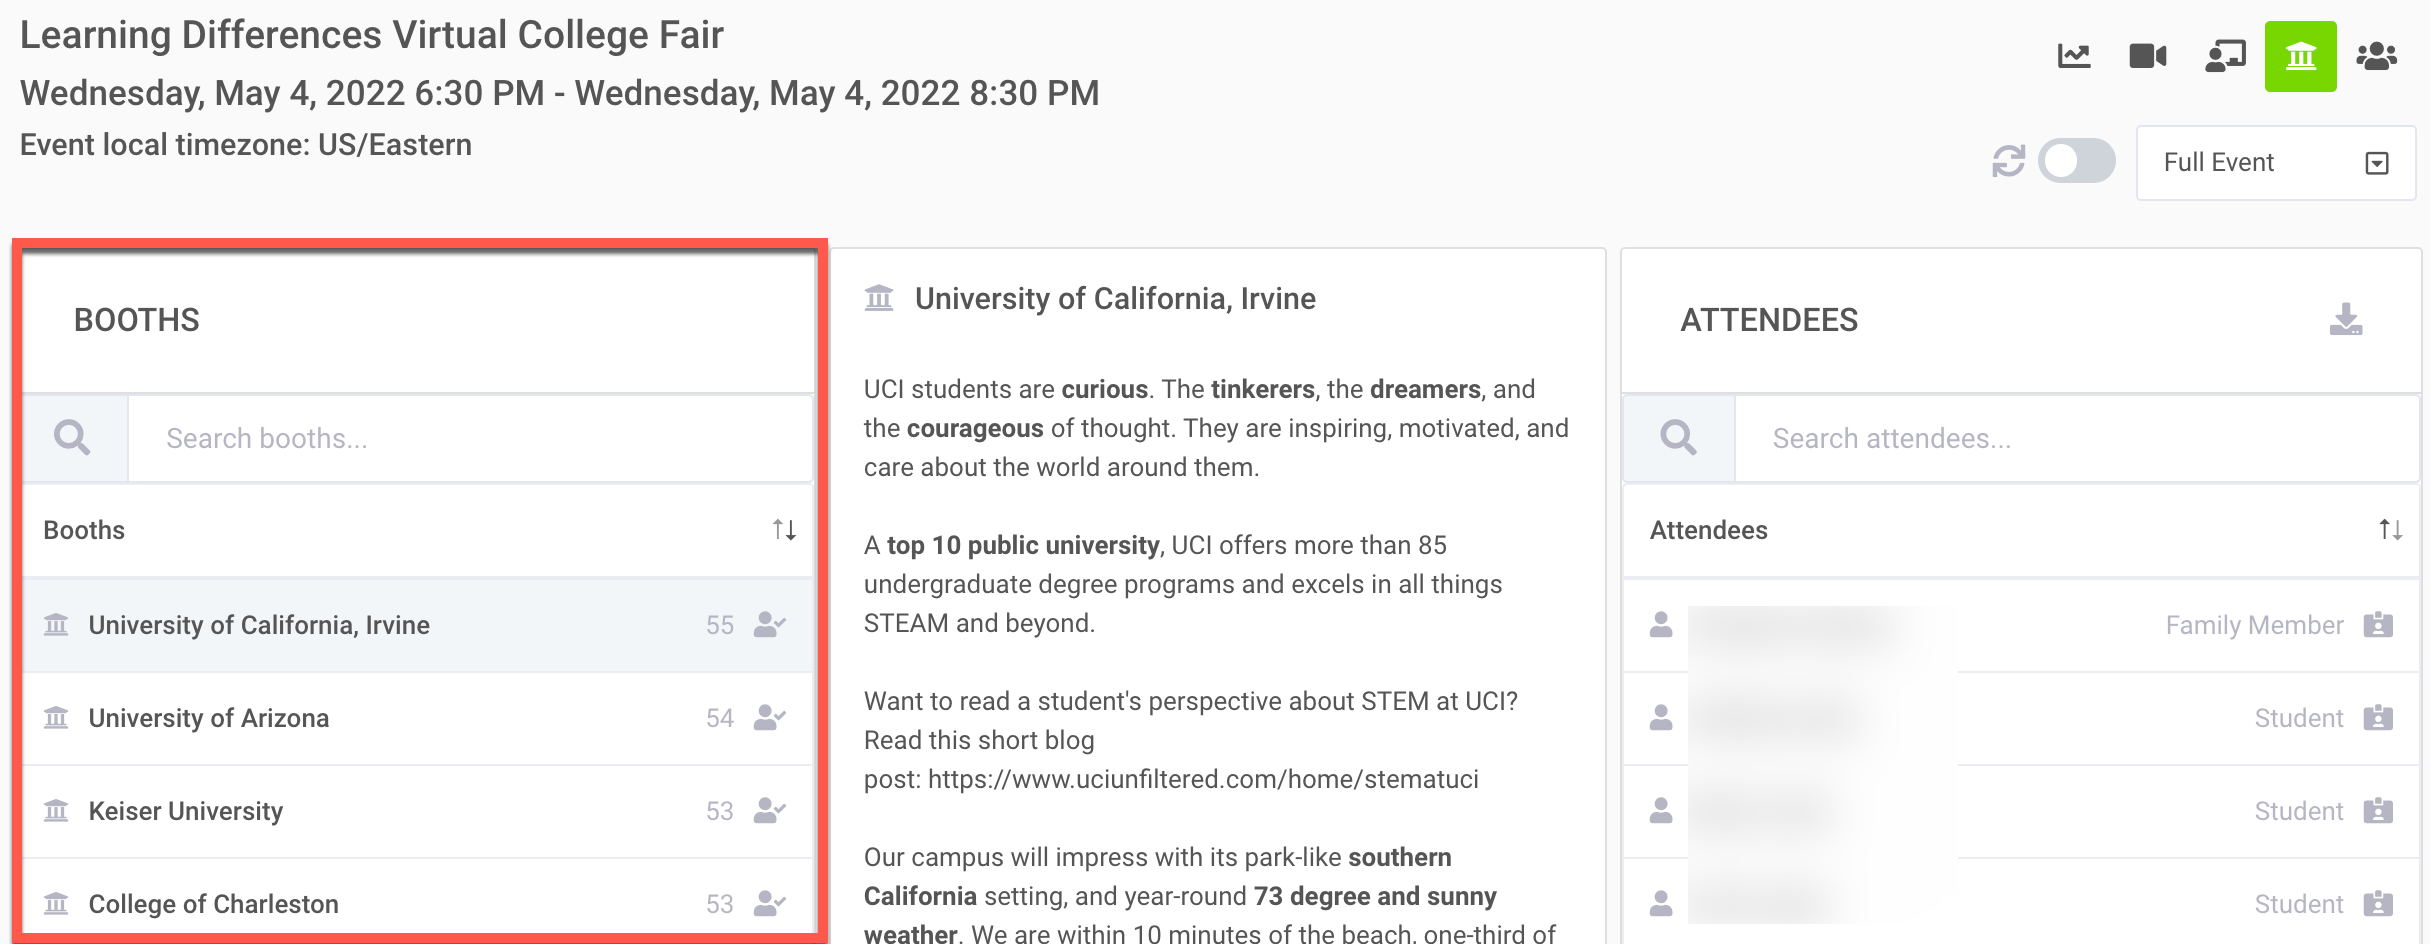2430x944 pixels.
Task: Sort the Attendees column
Action: click(x=2390, y=530)
